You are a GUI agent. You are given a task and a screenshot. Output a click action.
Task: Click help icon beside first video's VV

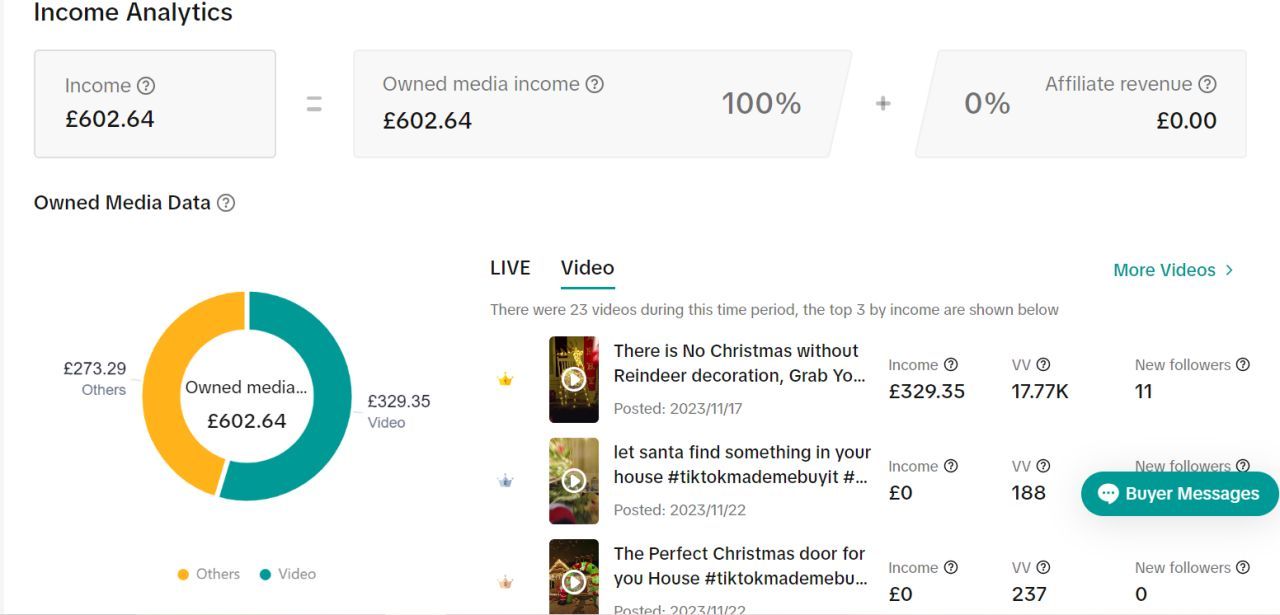pyautogui.click(x=1043, y=365)
